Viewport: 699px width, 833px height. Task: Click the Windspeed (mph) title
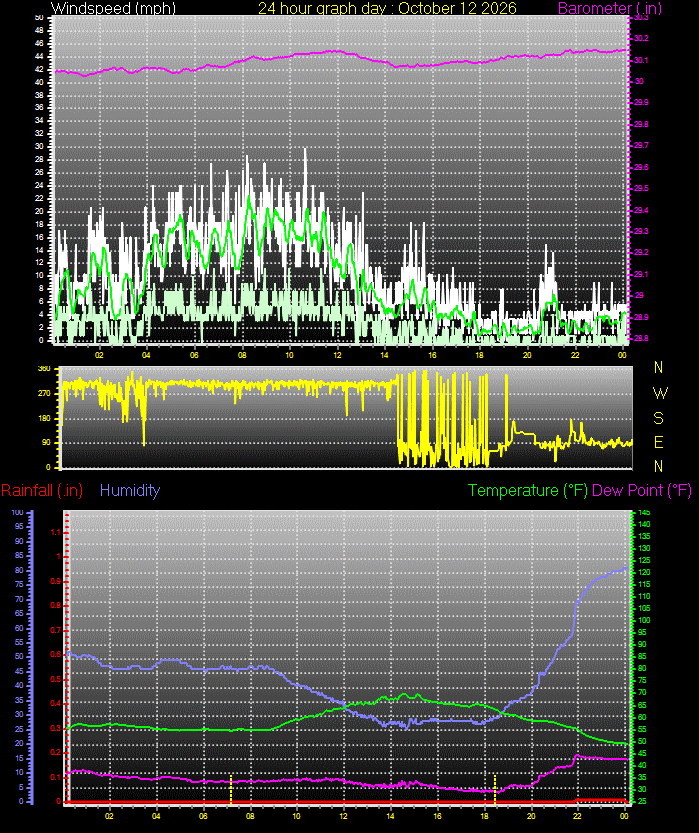point(113,8)
